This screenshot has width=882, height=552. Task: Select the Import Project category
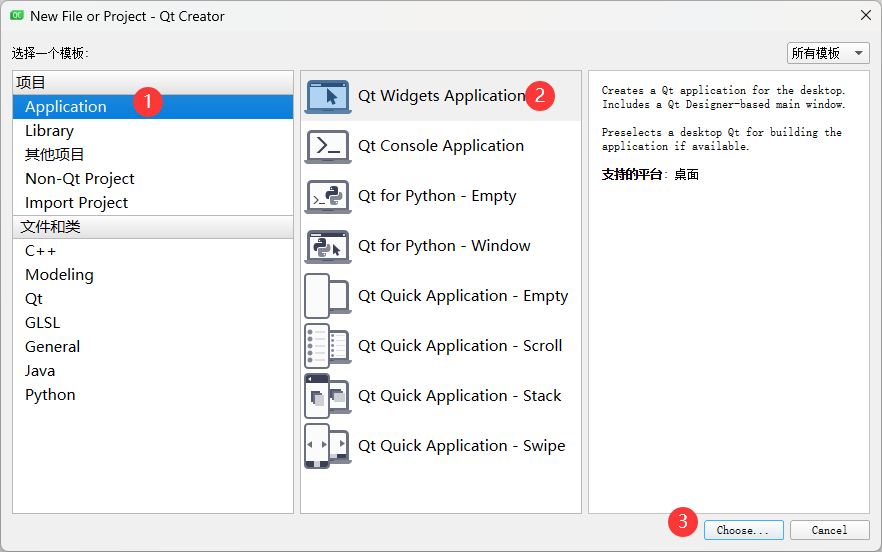pyautogui.click(x=153, y=203)
